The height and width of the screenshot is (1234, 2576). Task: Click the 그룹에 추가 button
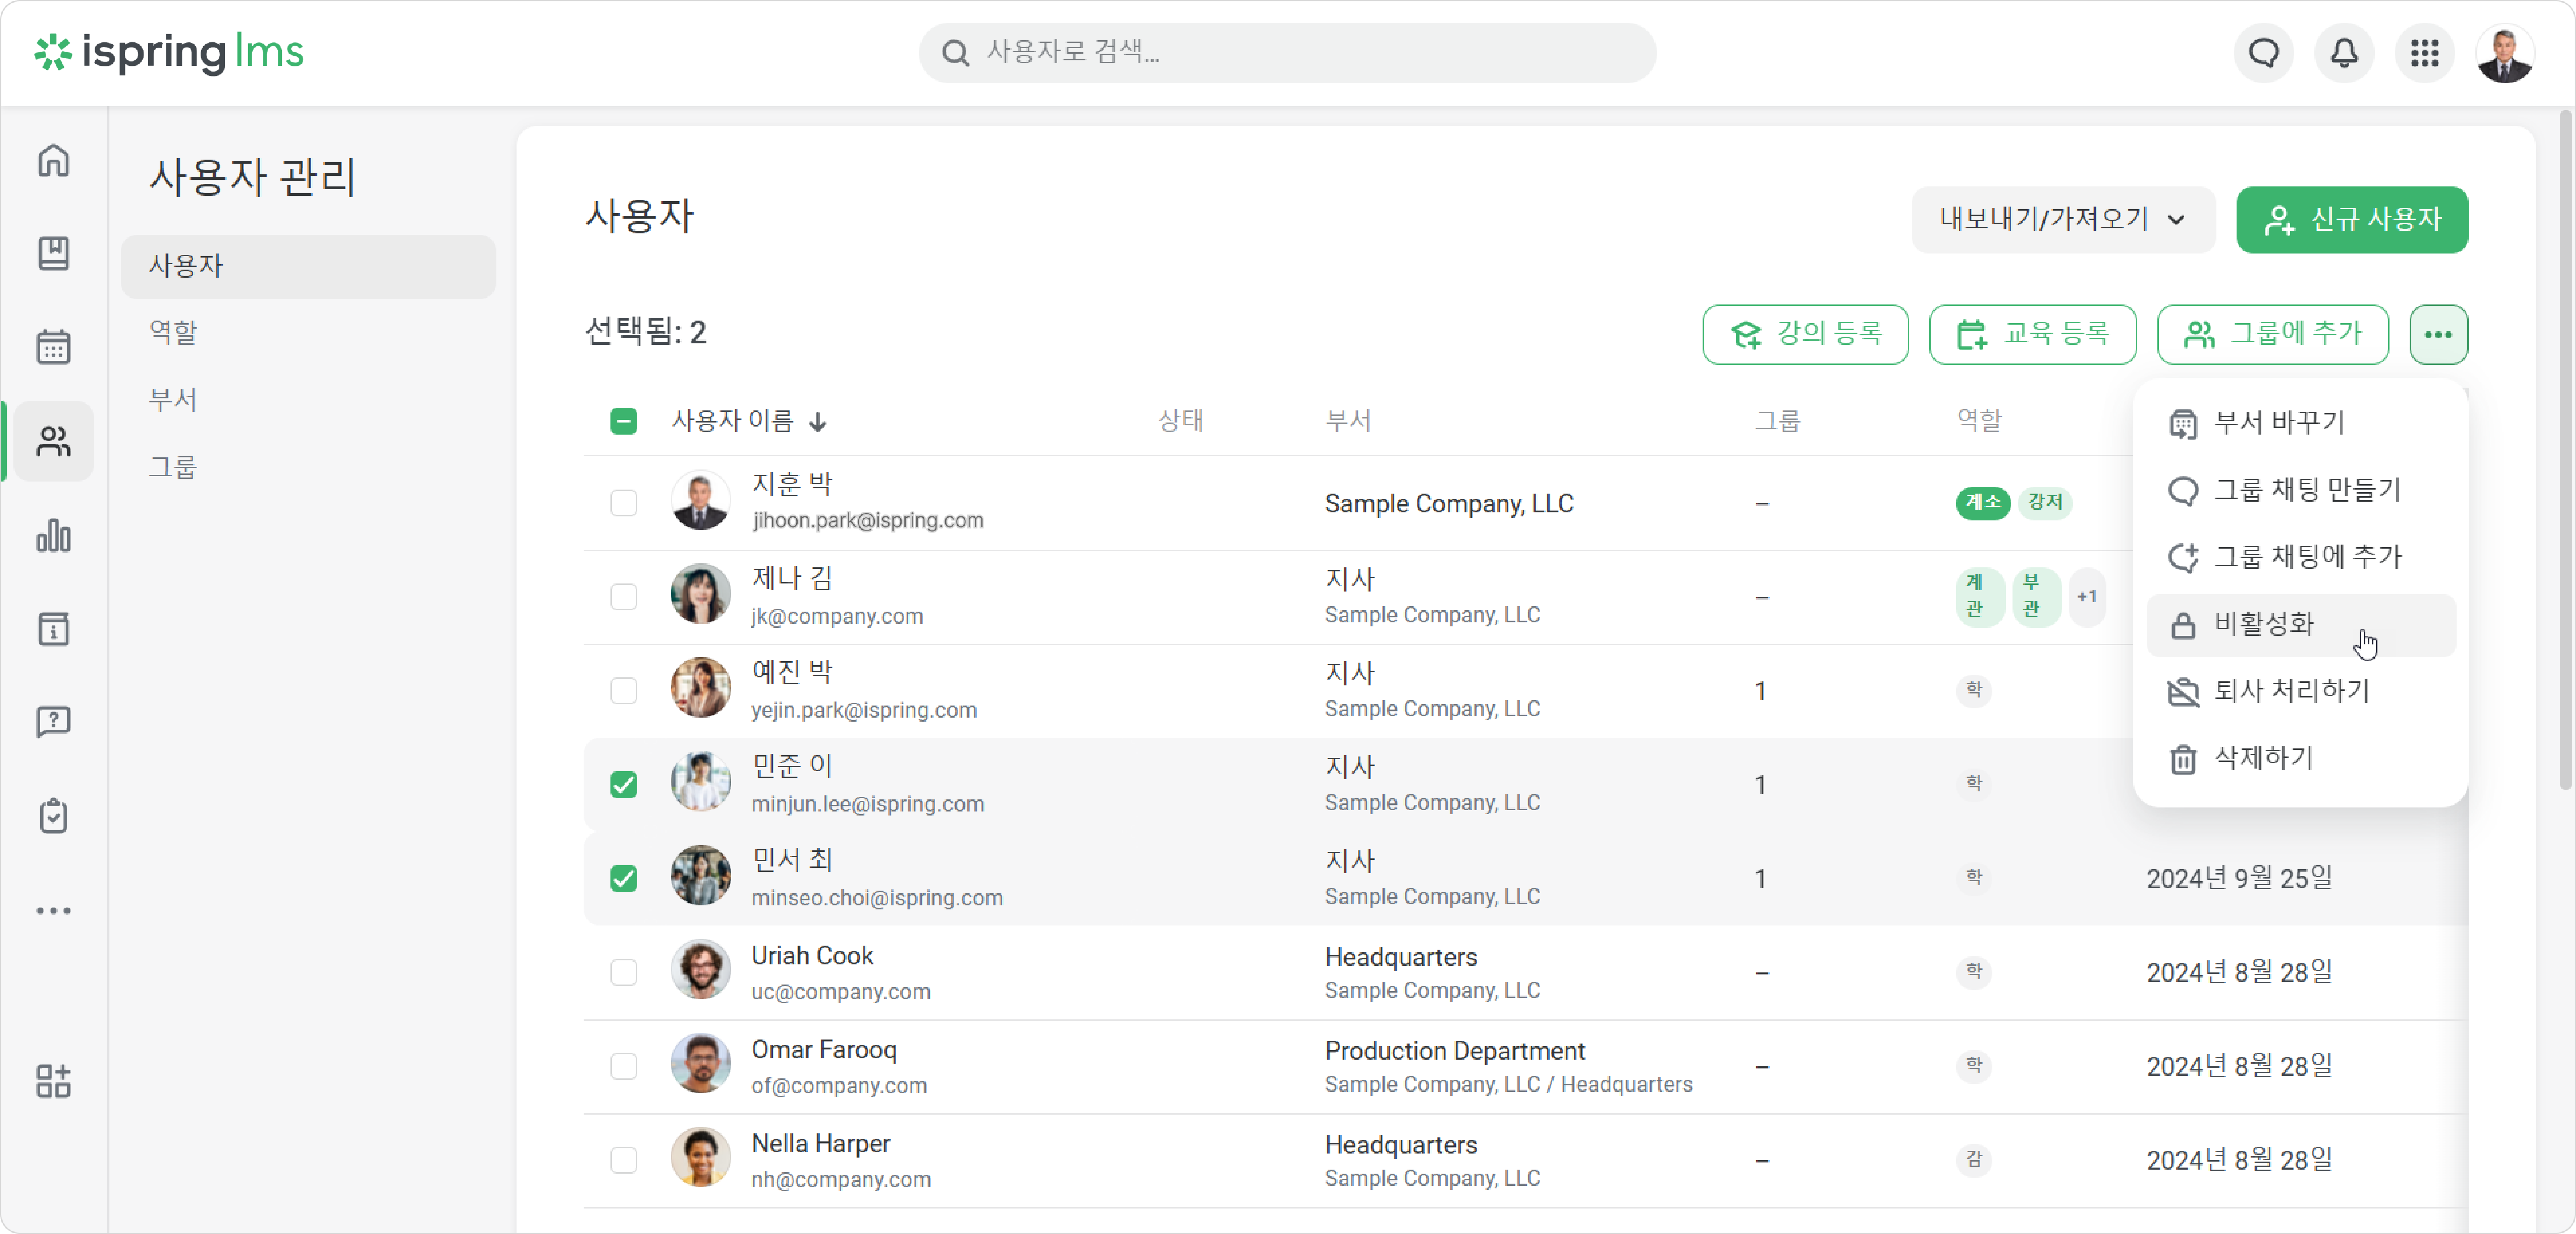(2273, 334)
